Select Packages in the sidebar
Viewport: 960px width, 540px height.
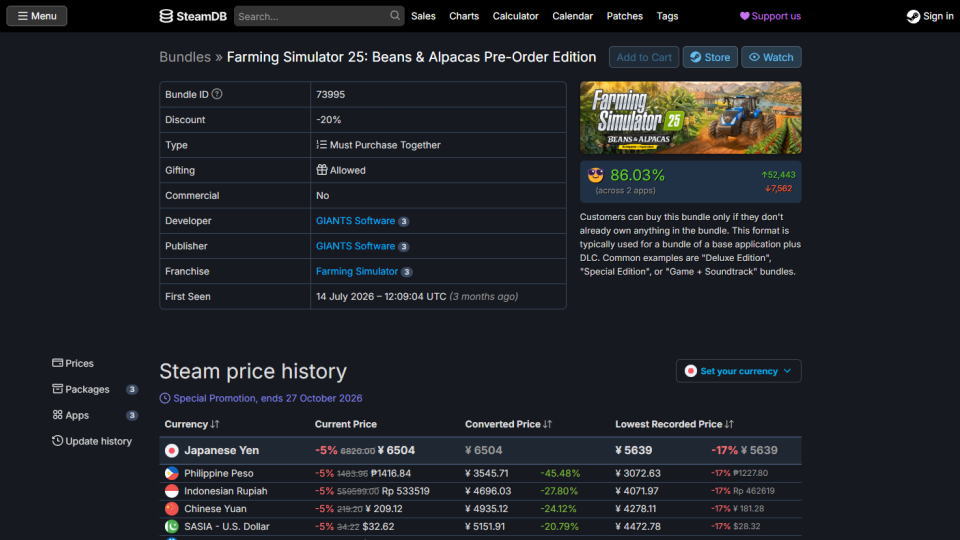point(81,389)
